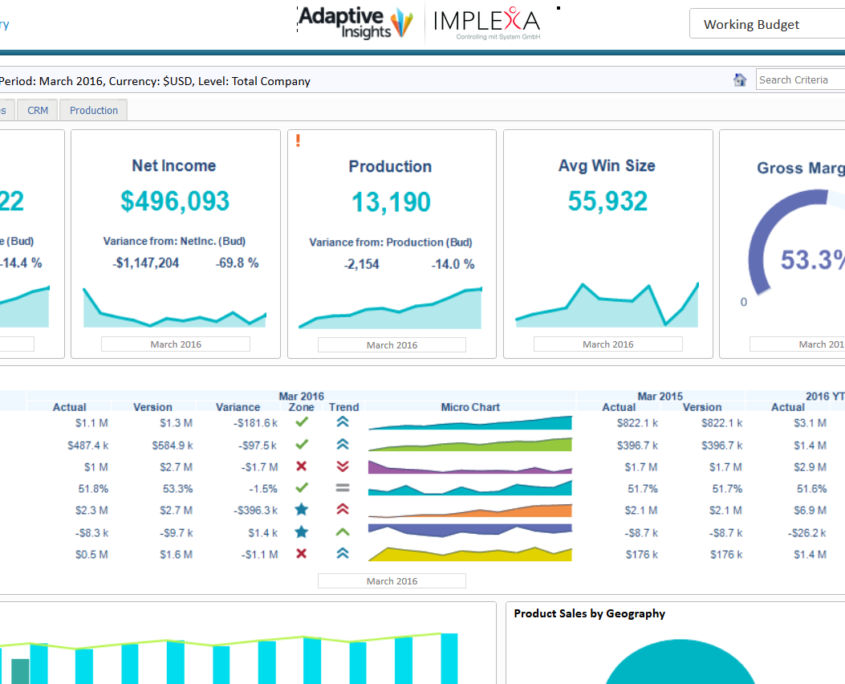The width and height of the screenshot is (845, 684).
Task: Click the Net Income variance -69.8 %
Action: (237, 263)
